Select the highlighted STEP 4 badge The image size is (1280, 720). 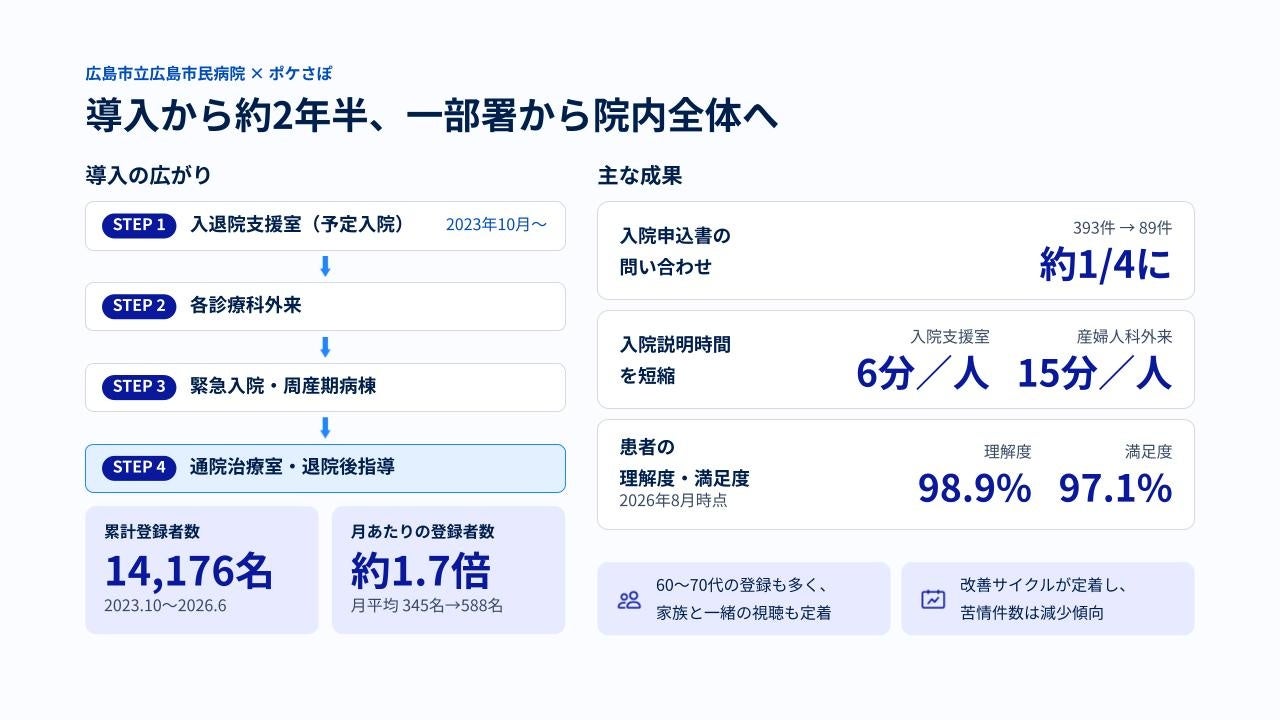pyautogui.click(x=139, y=468)
